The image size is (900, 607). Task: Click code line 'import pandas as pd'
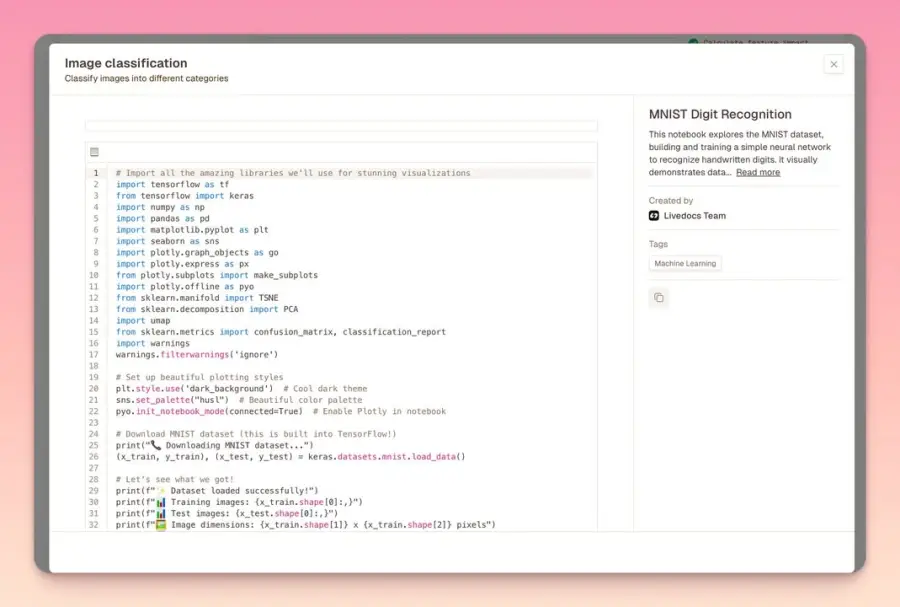[x=162, y=219]
